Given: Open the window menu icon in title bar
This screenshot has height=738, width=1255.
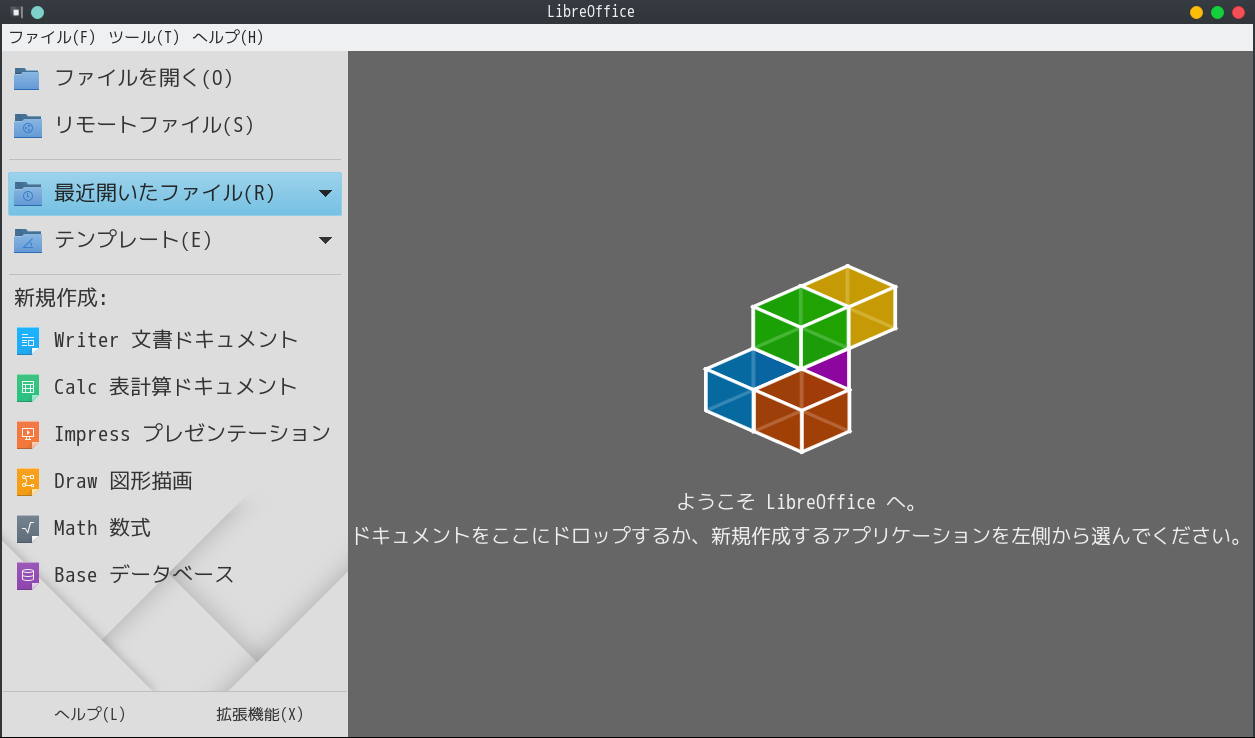Looking at the screenshot, I should [x=17, y=12].
